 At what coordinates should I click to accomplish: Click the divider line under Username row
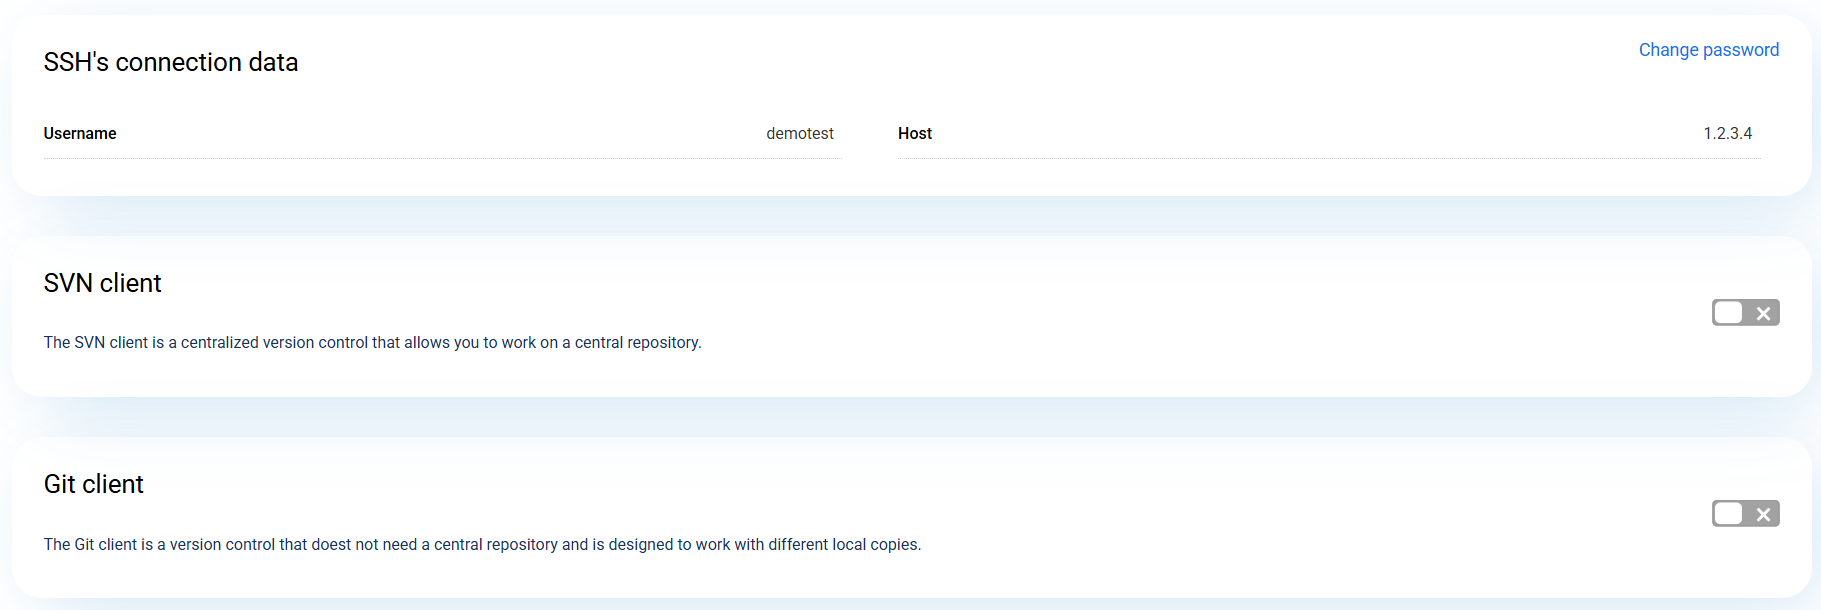click(x=442, y=158)
